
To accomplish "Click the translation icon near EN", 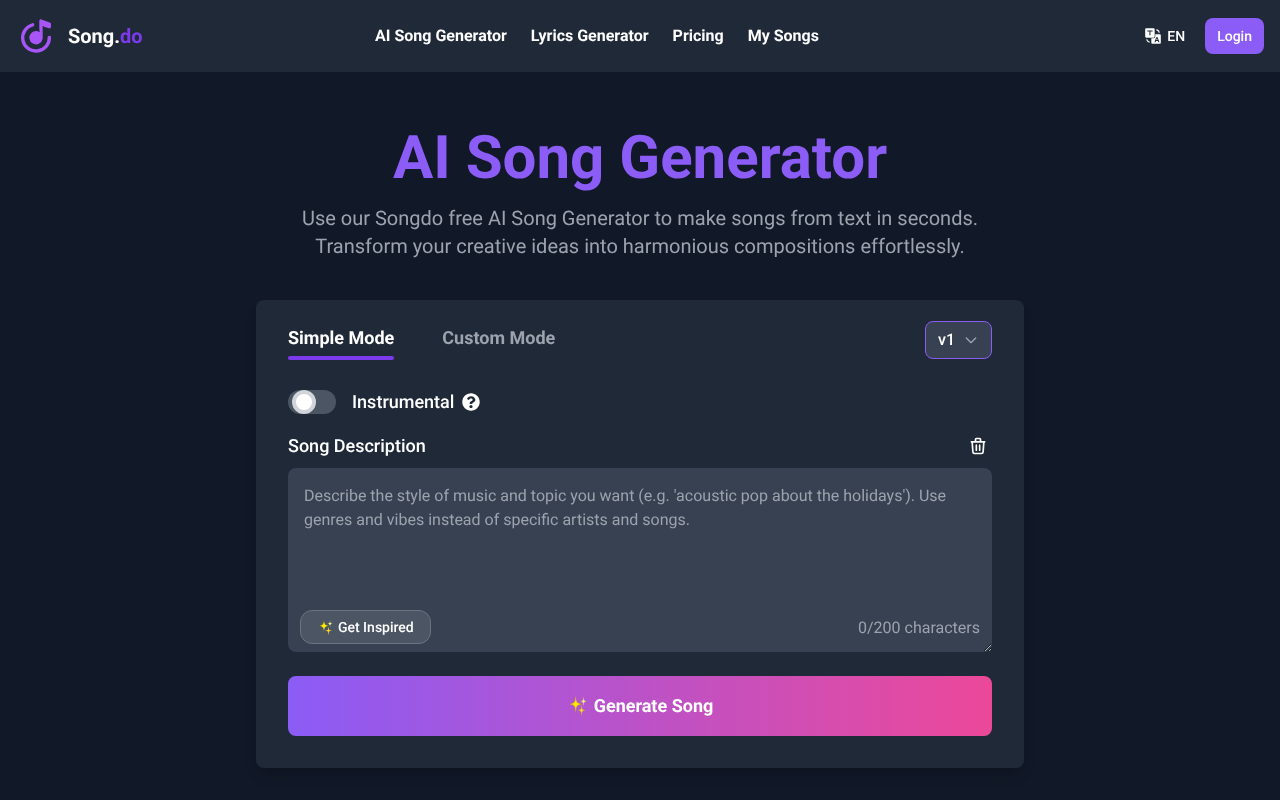I will (x=1151, y=36).
